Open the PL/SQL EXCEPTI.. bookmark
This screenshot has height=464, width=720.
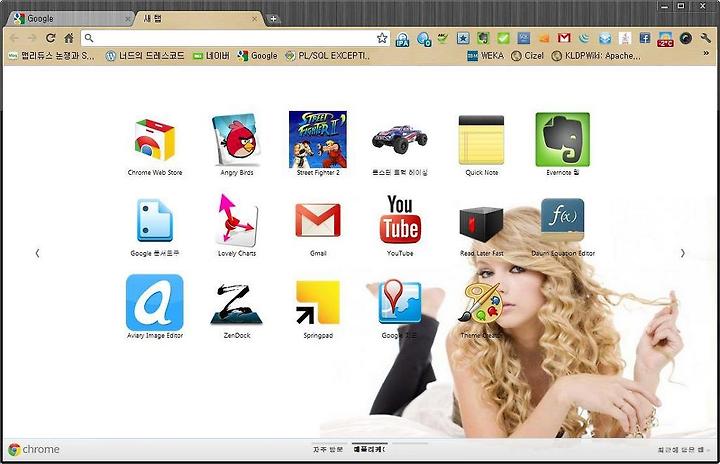click(x=327, y=56)
